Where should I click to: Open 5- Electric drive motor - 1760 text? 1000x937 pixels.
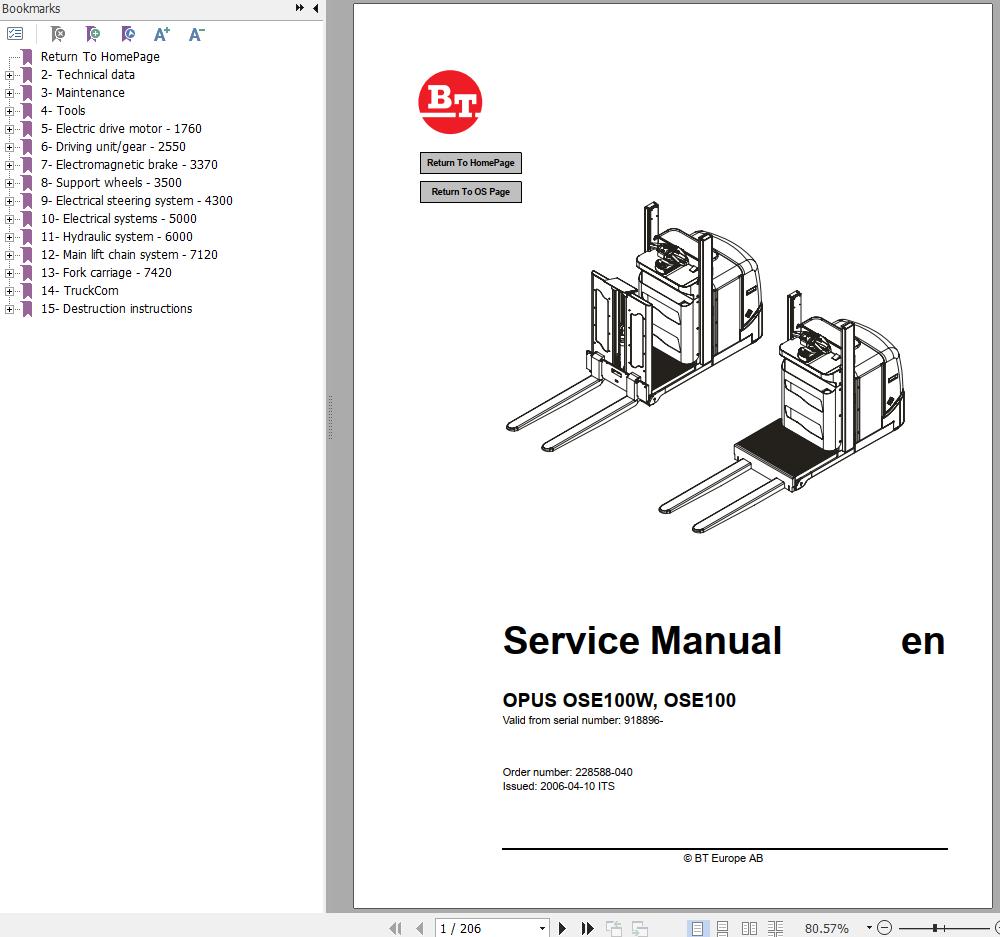tap(121, 129)
